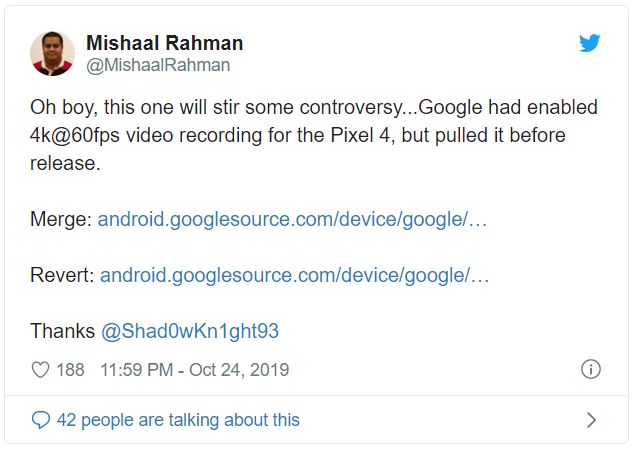Click the word Merge label
635x451 pixels.
click(x=62, y=220)
